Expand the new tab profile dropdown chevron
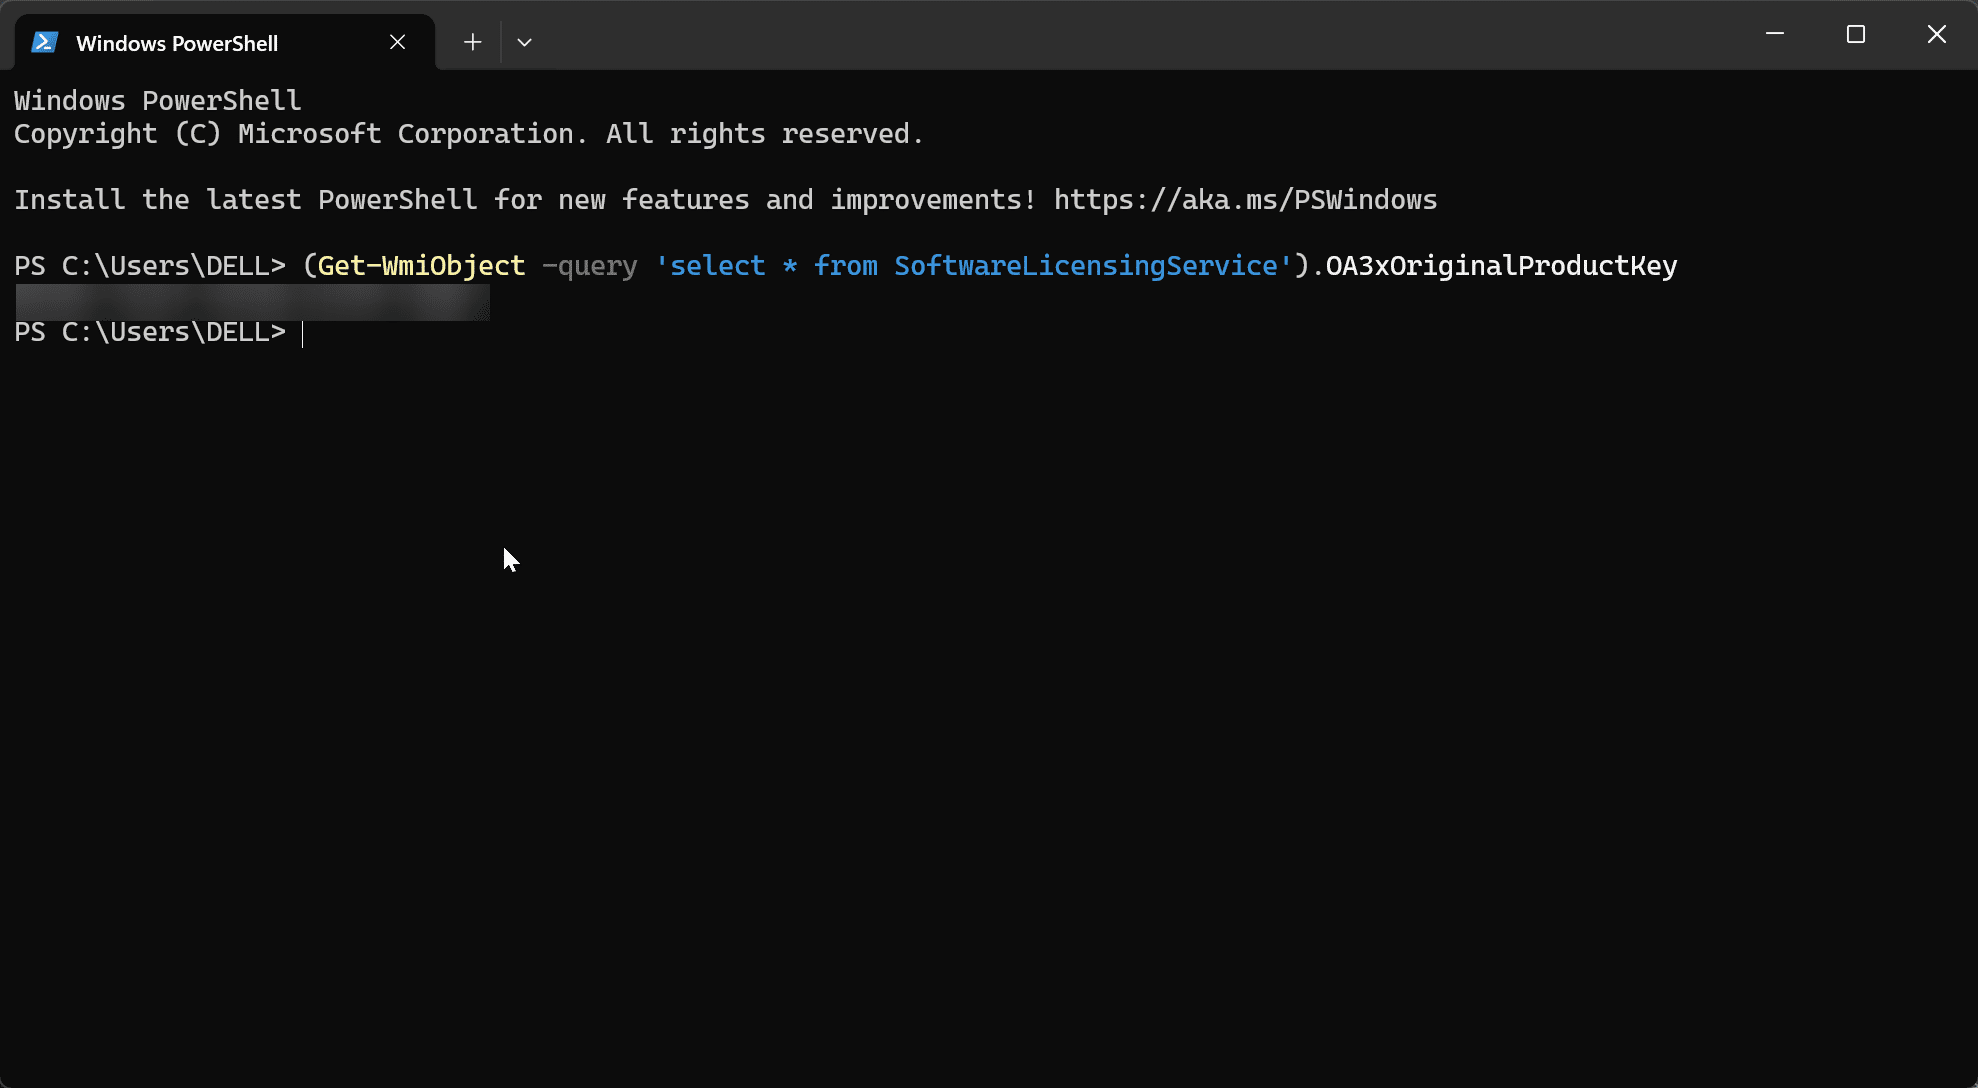The height and width of the screenshot is (1088, 1978). (524, 42)
